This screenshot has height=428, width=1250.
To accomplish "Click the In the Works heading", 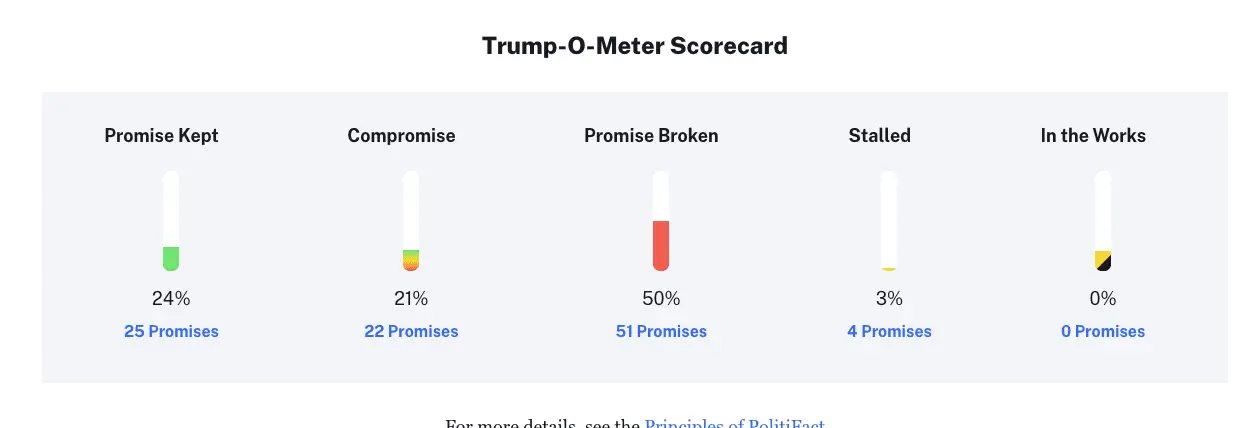I will click(1093, 136).
